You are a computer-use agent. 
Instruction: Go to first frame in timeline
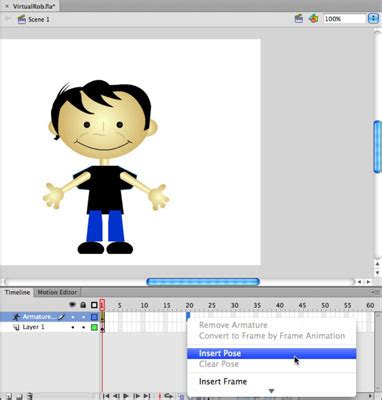pos(106,396)
